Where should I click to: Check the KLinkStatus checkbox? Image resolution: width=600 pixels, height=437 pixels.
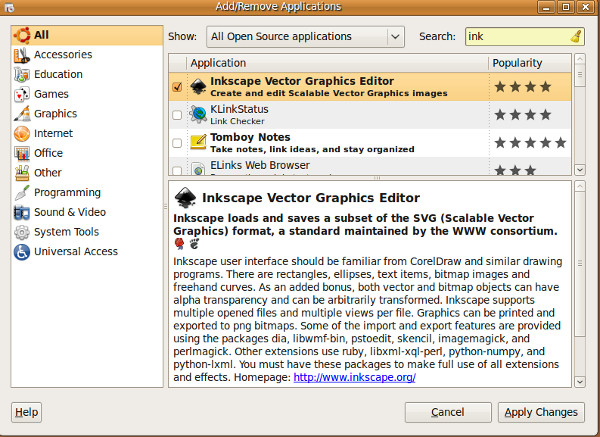click(x=177, y=115)
